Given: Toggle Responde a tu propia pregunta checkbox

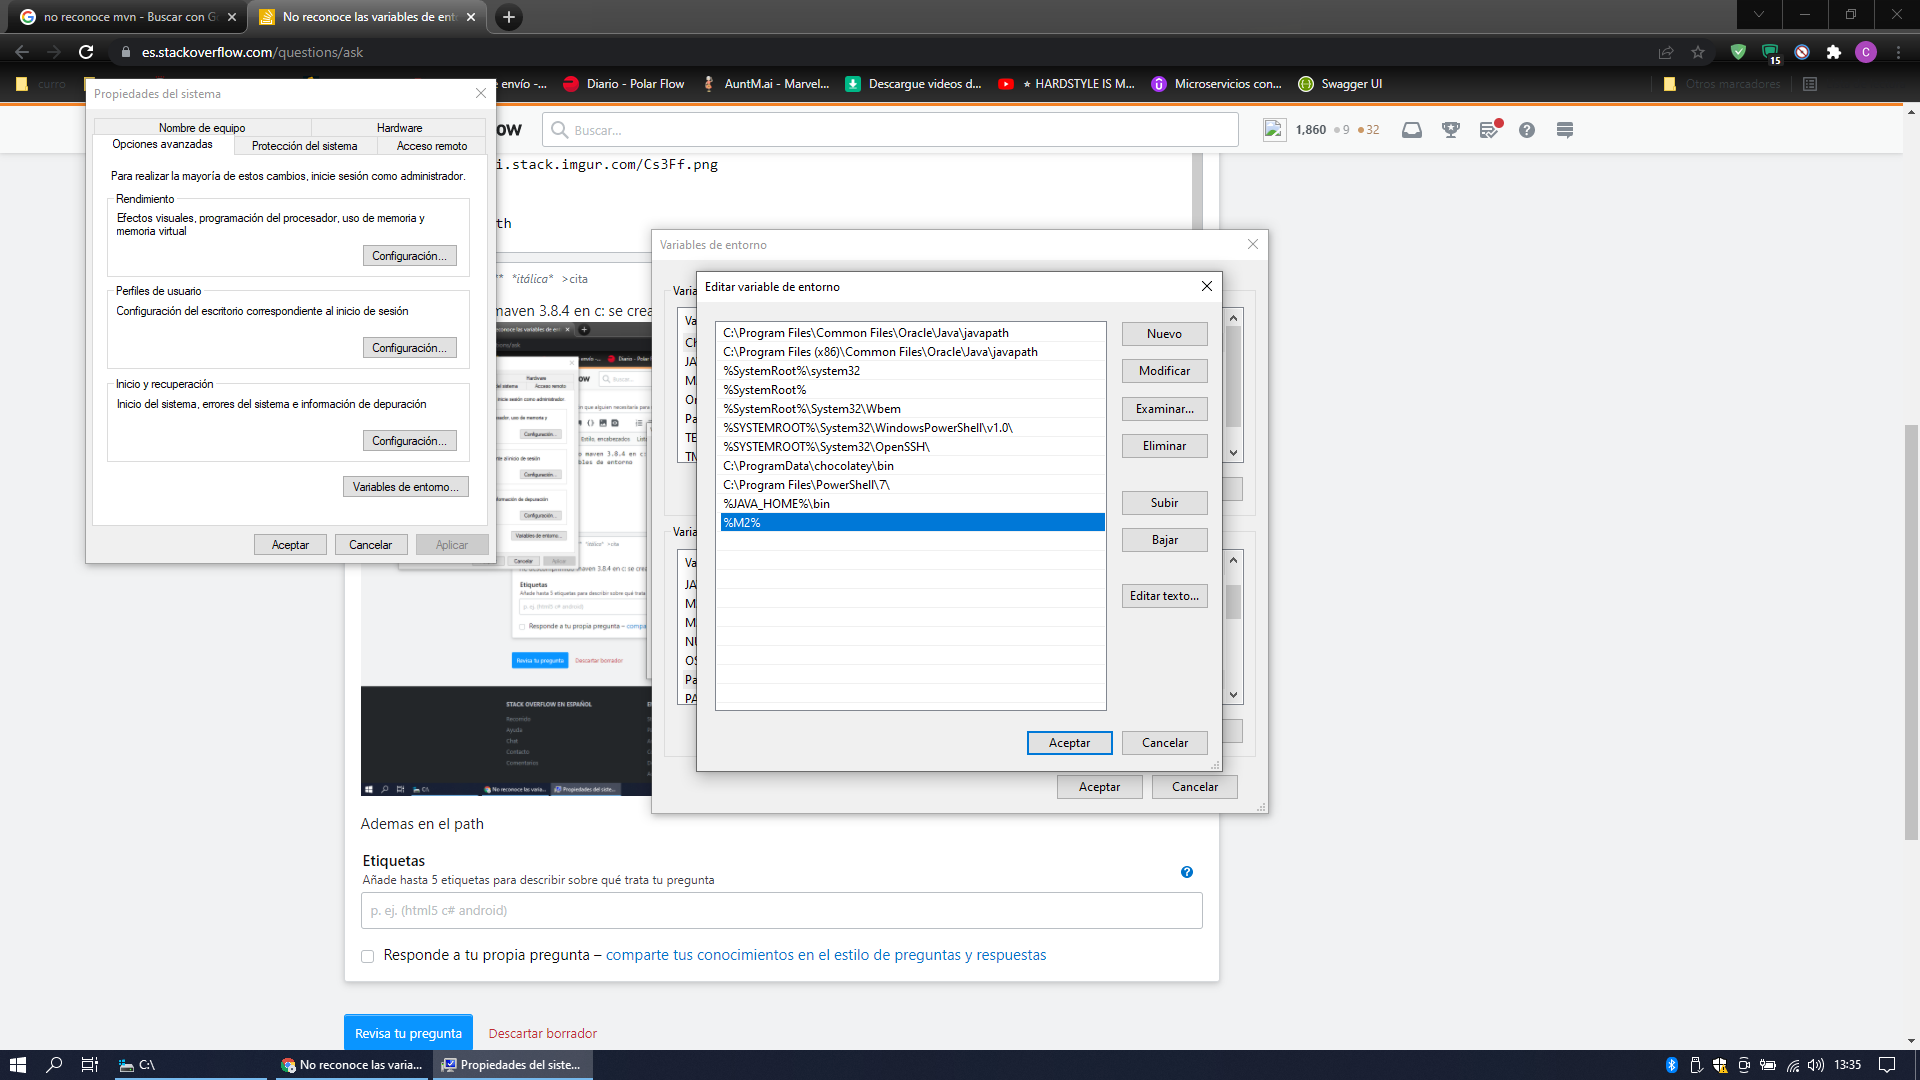Looking at the screenshot, I should (369, 955).
